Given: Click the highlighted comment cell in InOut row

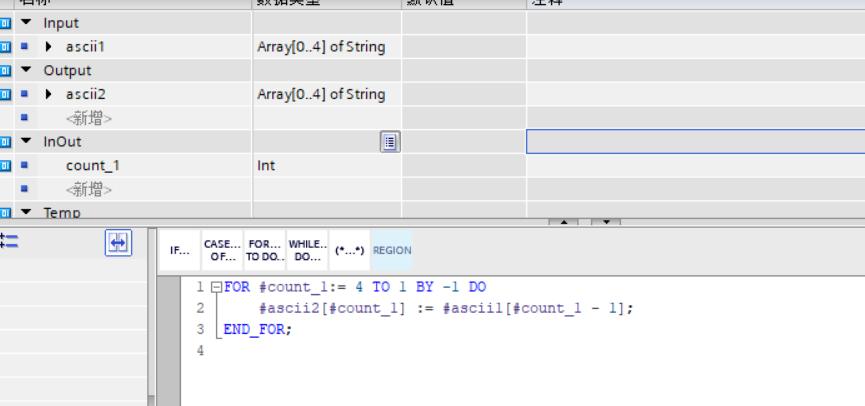Looking at the screenshot, I should (695, 142).
